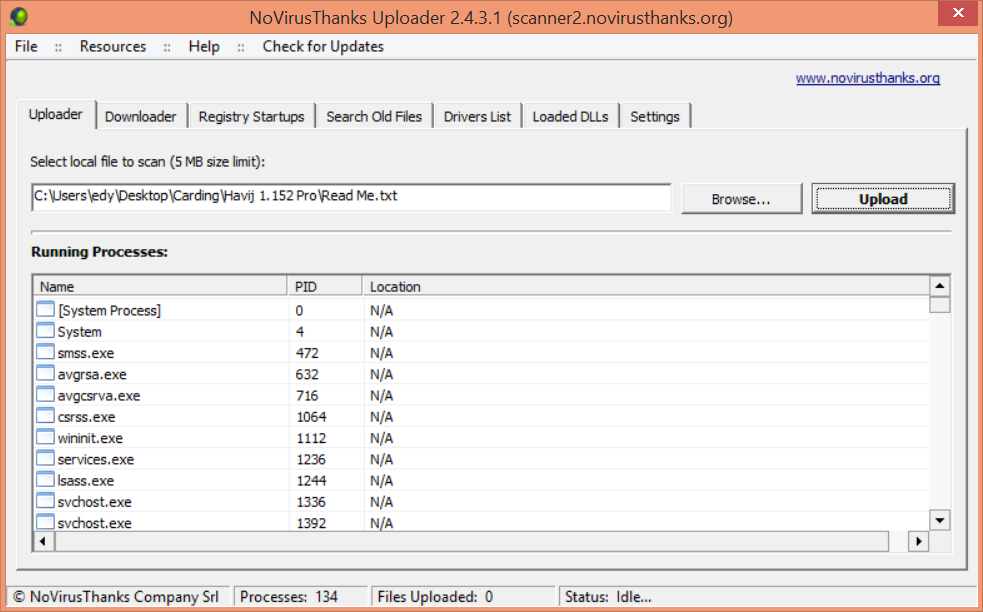Viewport: 983px width, 612px height.
Task: Click the N/A location of smss.exe
Action: coord(381,353)
